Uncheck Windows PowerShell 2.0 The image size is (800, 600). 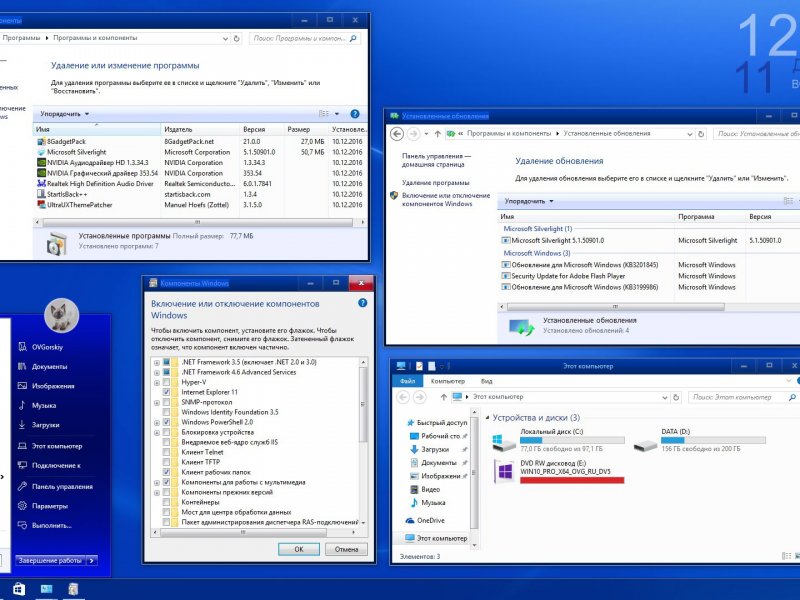pos(166,422)
